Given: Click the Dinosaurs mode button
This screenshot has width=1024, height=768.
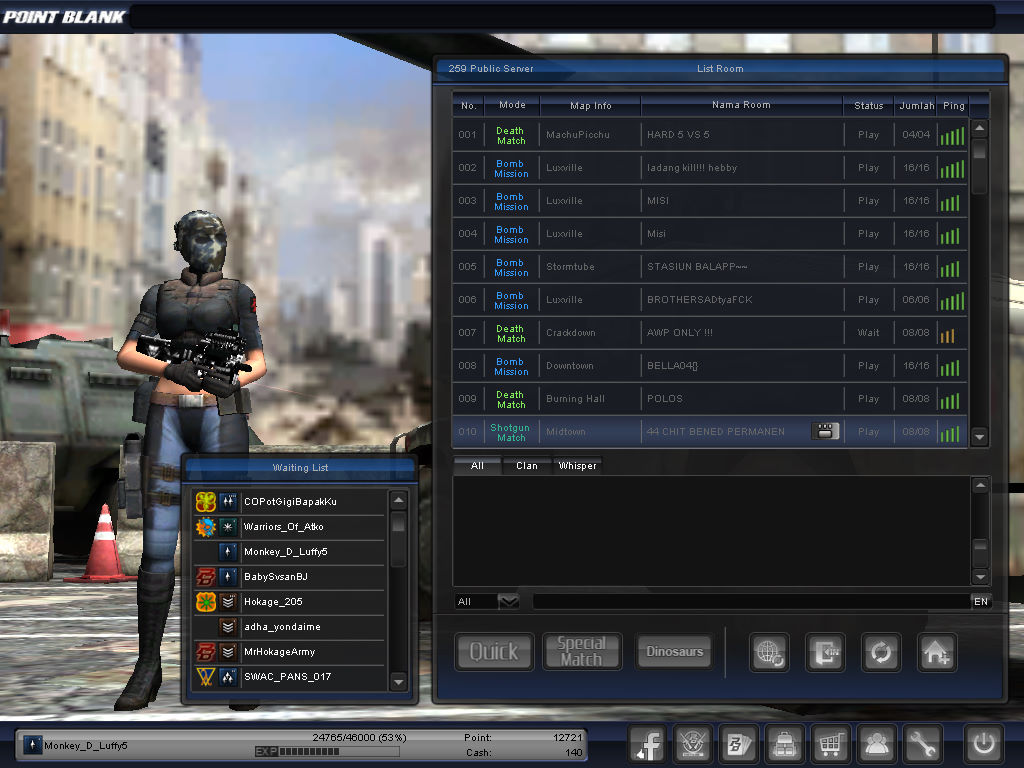Looking at the screenshot, I should (675, 651).
